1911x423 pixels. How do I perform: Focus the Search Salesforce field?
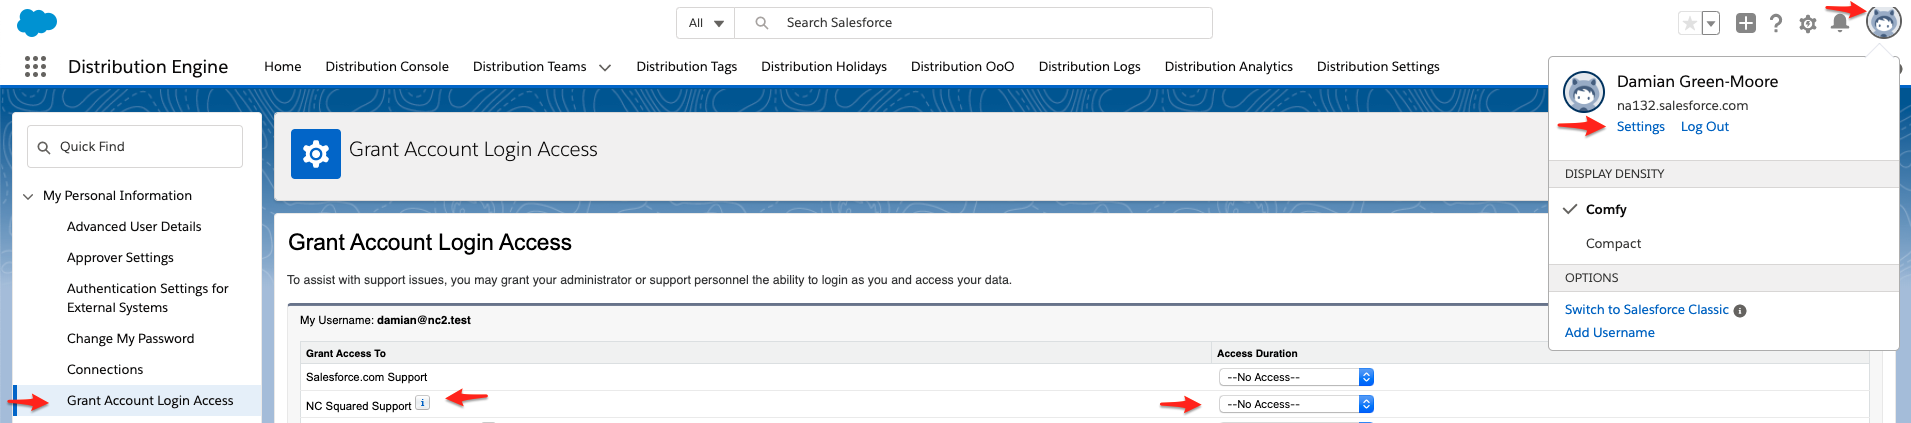pos(974,23)
